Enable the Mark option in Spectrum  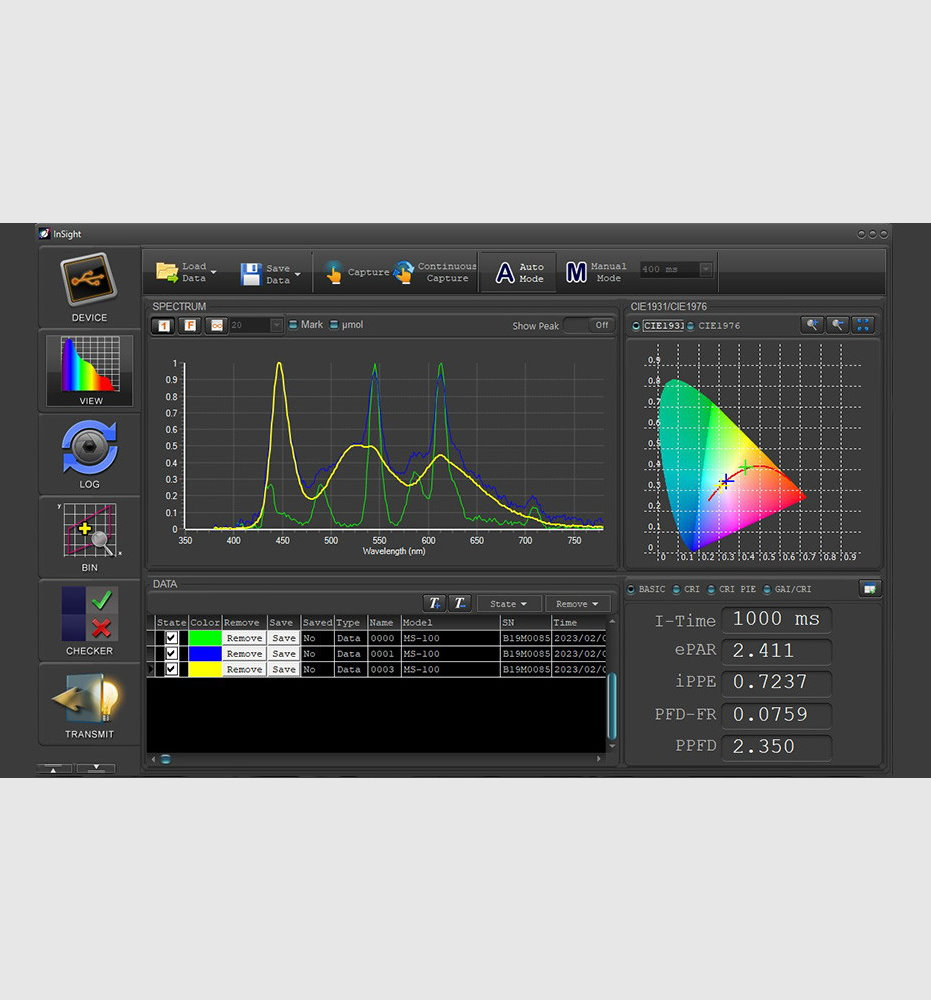pos(293,325)
